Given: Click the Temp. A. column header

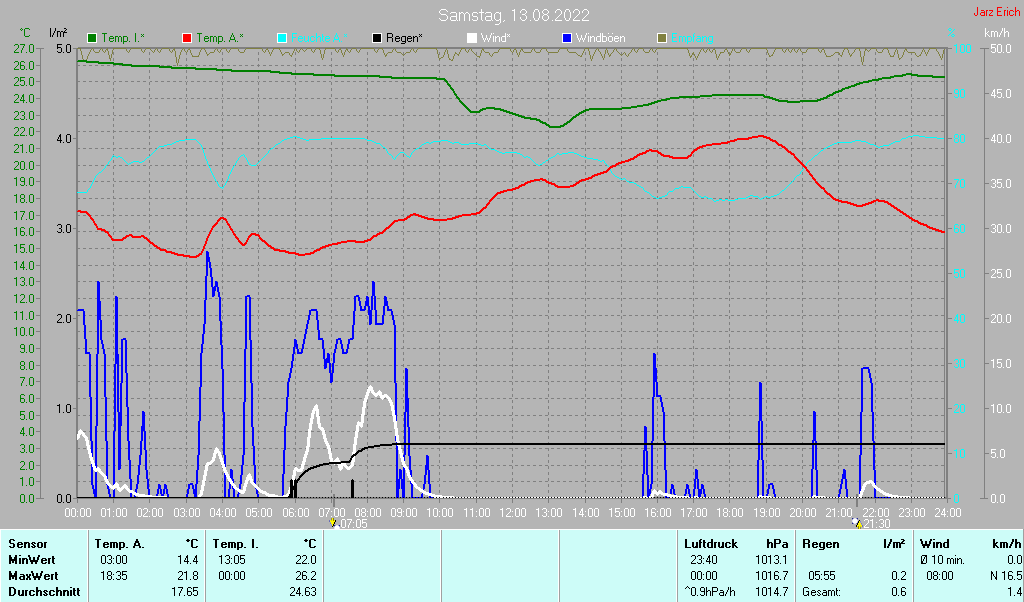Looking at the screenshot, I should coord(119,543).
